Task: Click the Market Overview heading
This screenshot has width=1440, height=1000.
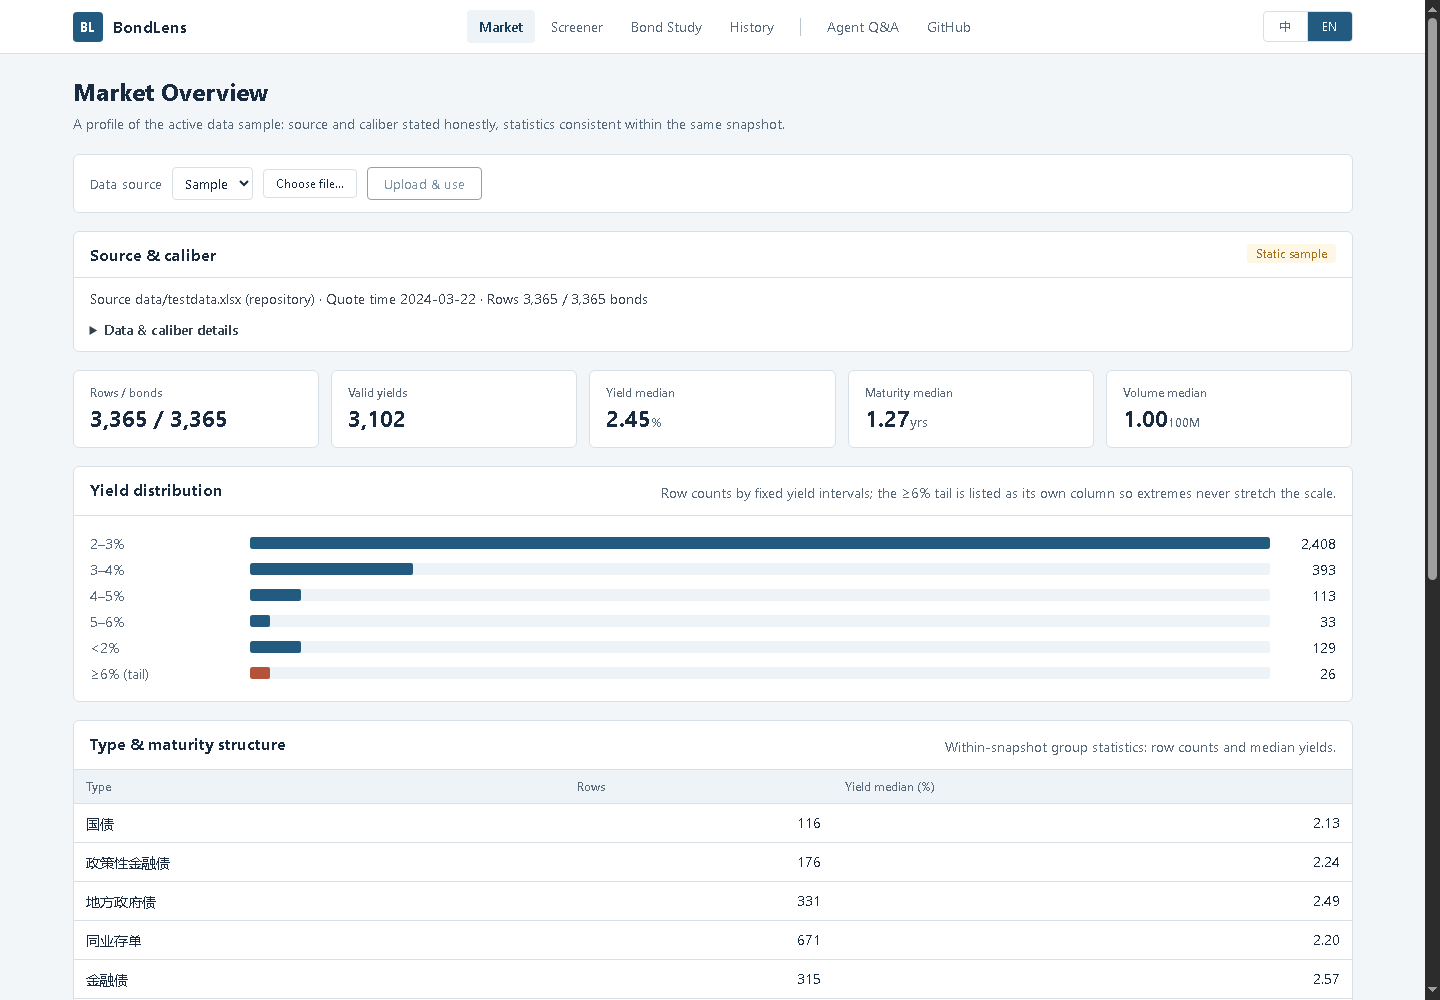Action: pyautogui.click(x=171, y=93)
